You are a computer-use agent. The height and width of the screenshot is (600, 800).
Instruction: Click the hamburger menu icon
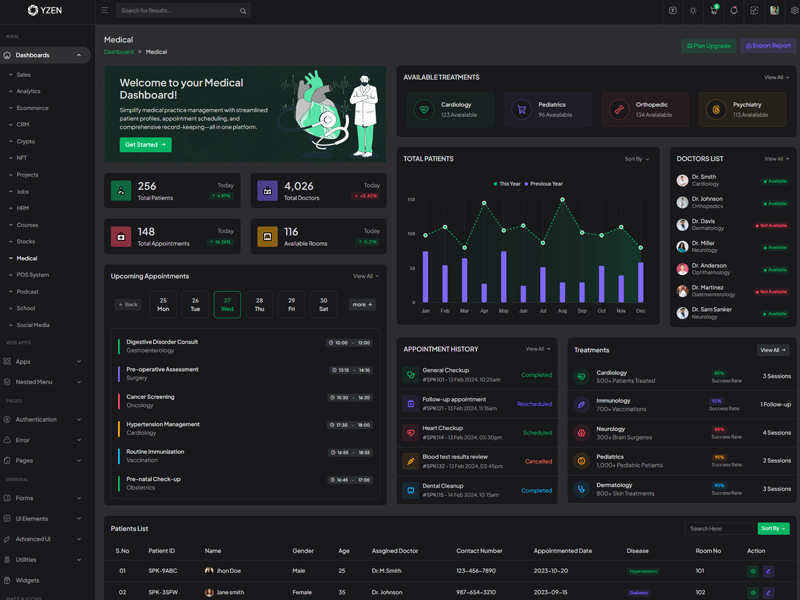click(x=104, y=11)
